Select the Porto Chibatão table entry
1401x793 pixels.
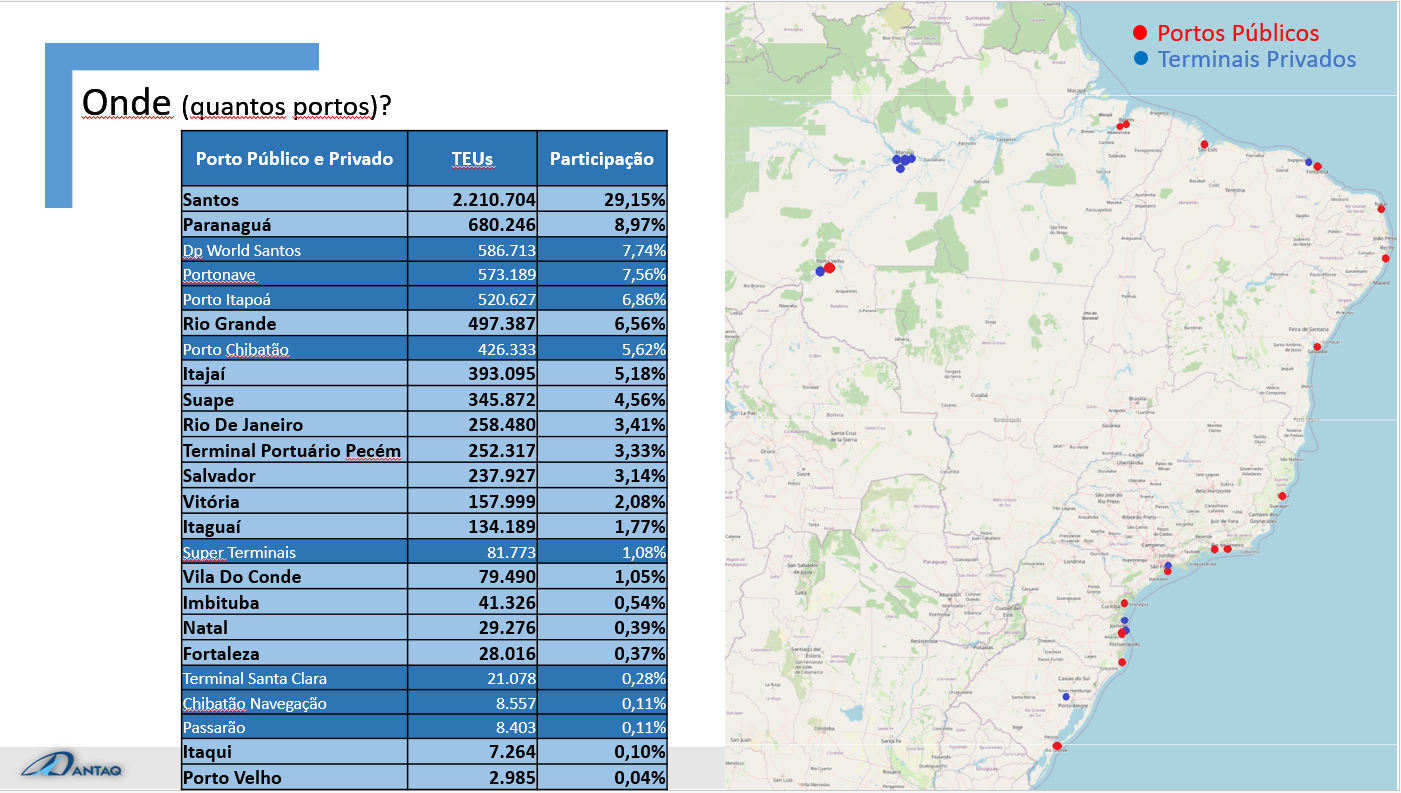click(236, 349)
